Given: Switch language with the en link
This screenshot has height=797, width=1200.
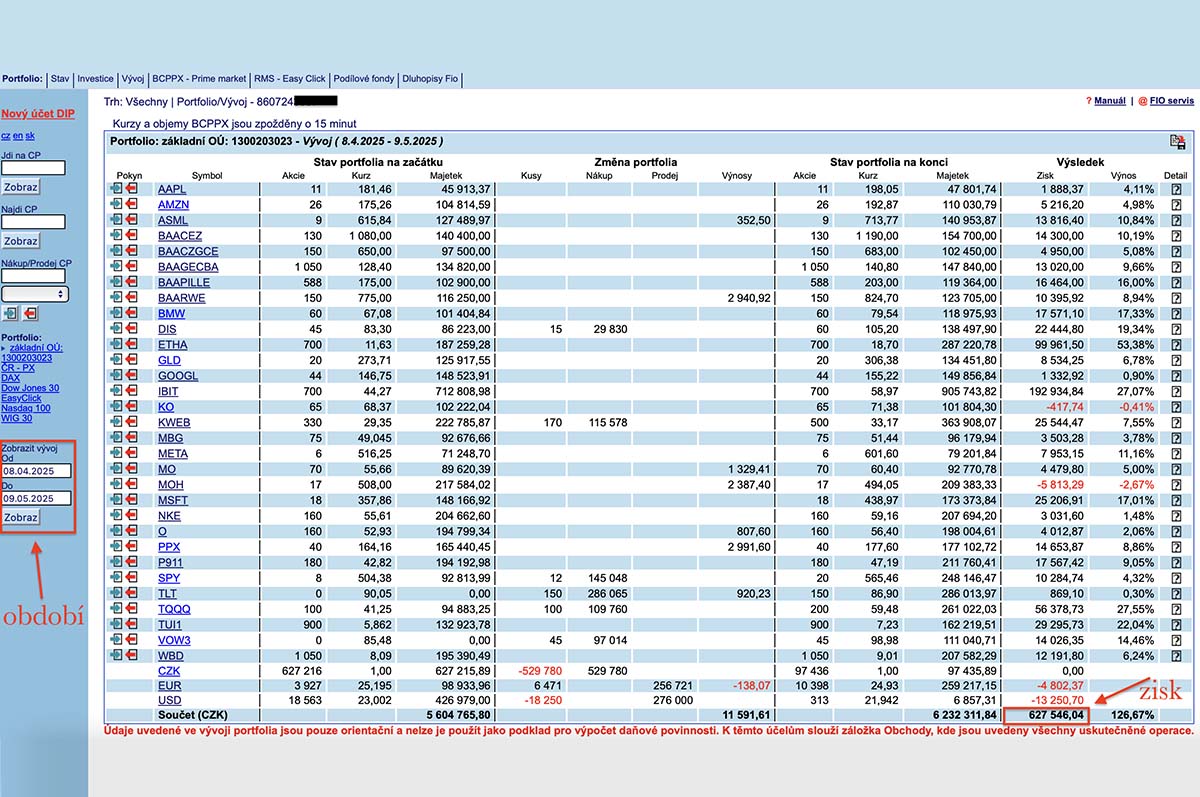Looking at the screenshot, I should [18, 135].
